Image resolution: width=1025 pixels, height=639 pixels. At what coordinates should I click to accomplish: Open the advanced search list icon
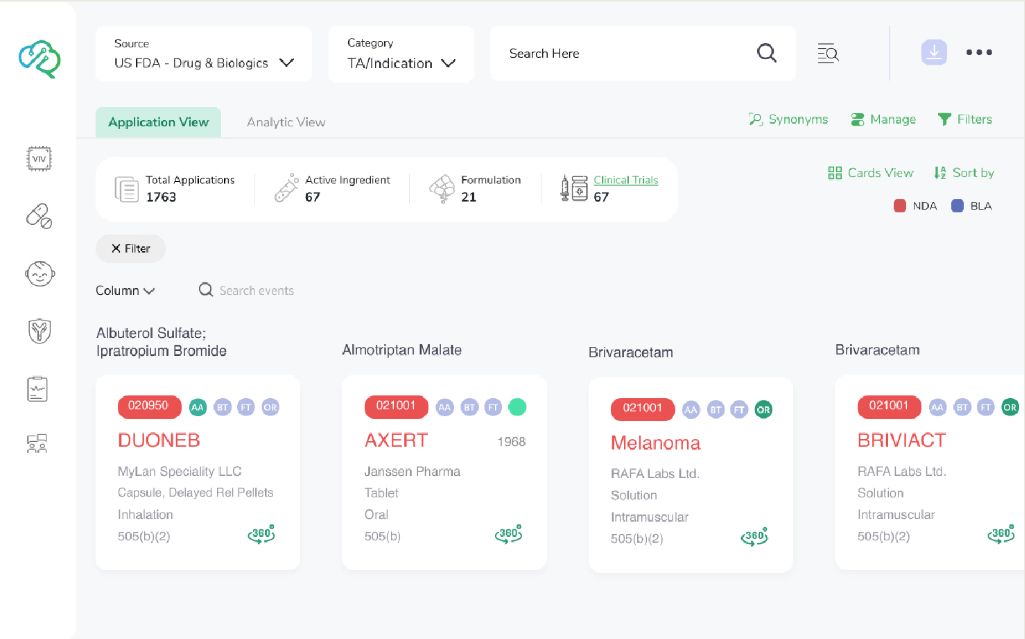click(x=828, y=53)
